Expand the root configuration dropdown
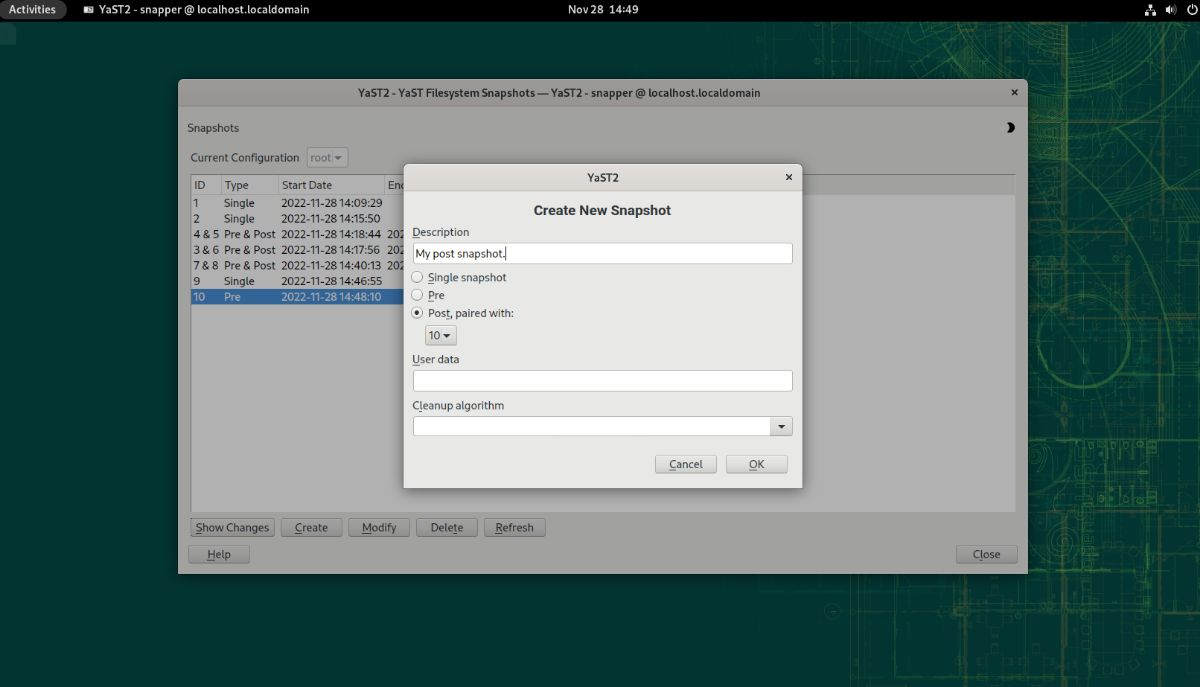 coord(326,157)
